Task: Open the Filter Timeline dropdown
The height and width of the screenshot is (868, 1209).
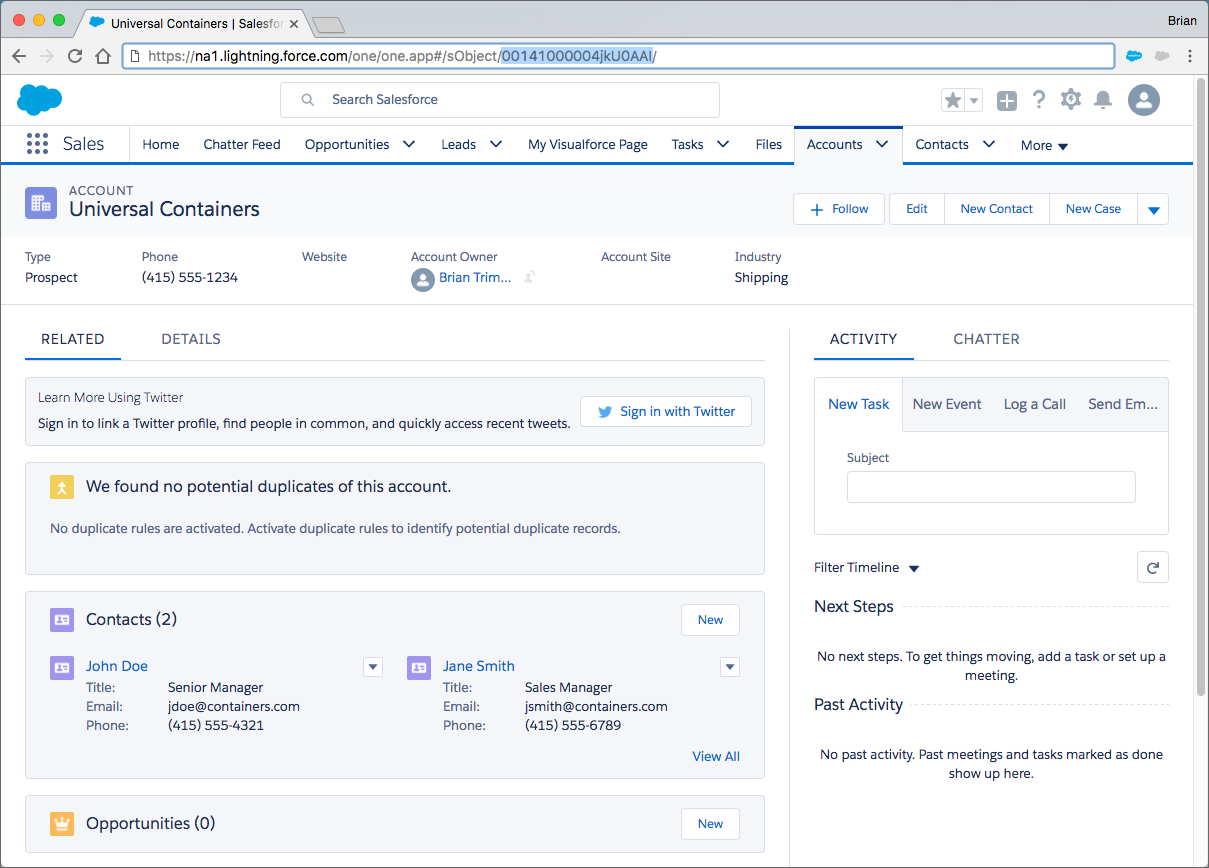Action: coord(867,567)
